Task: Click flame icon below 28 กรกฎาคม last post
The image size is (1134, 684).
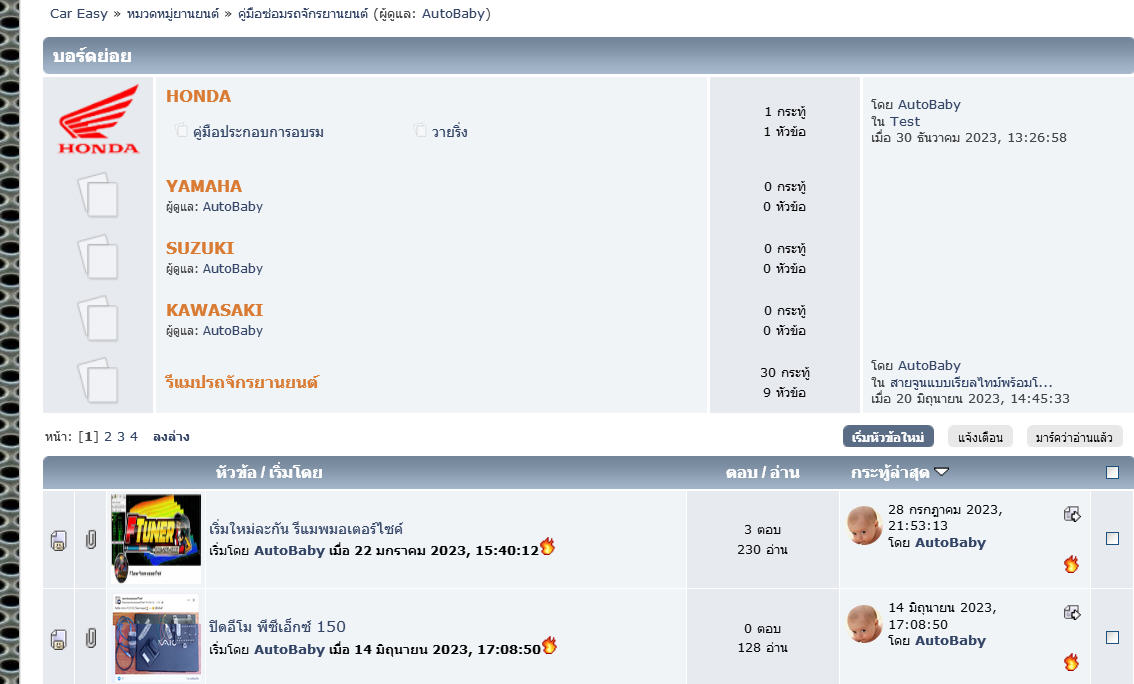Action: (x=1072, y=564)
